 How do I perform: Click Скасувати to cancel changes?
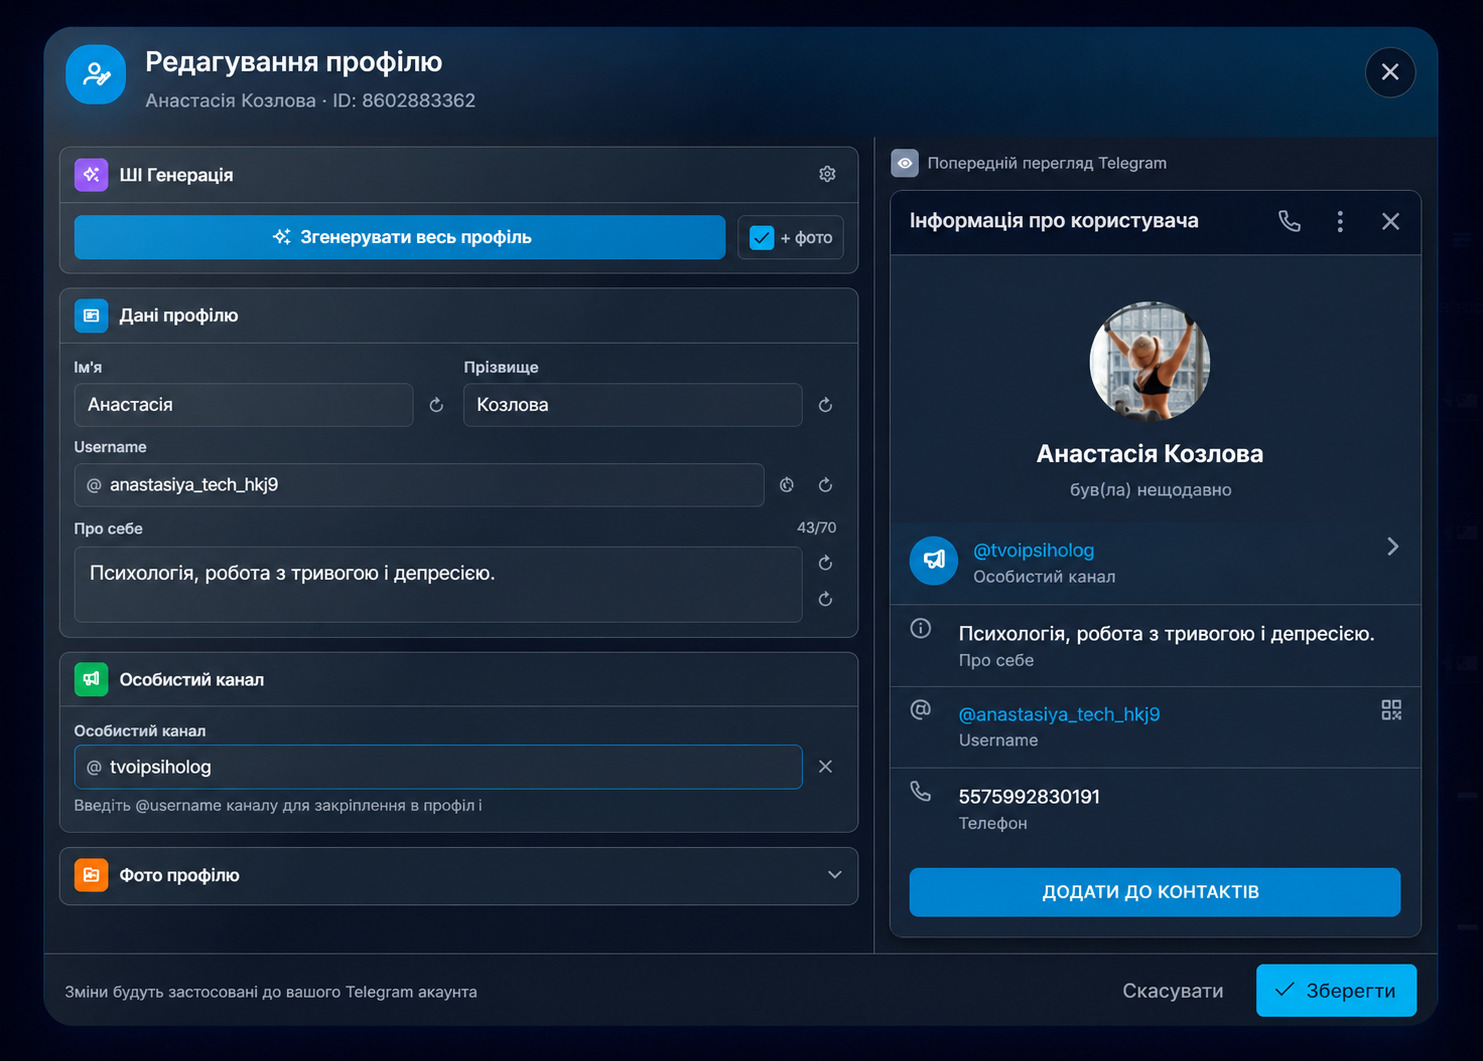tap(1173, 991)
